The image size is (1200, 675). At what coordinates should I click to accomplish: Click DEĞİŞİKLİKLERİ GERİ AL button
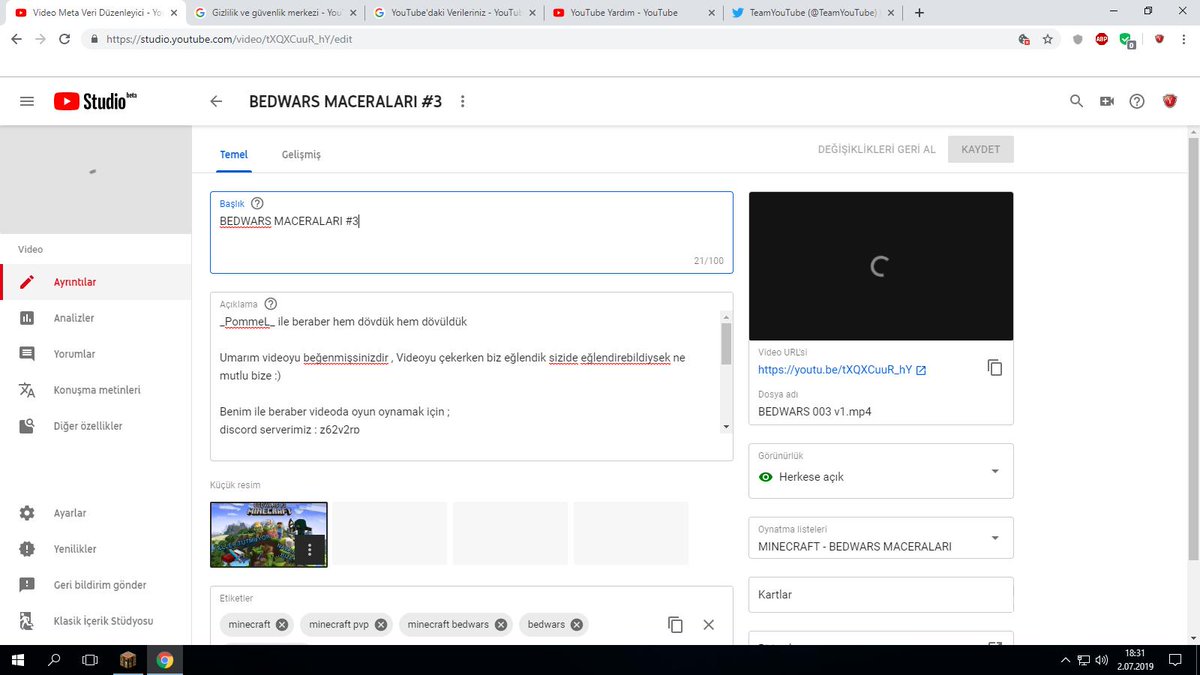coord(877,149)
